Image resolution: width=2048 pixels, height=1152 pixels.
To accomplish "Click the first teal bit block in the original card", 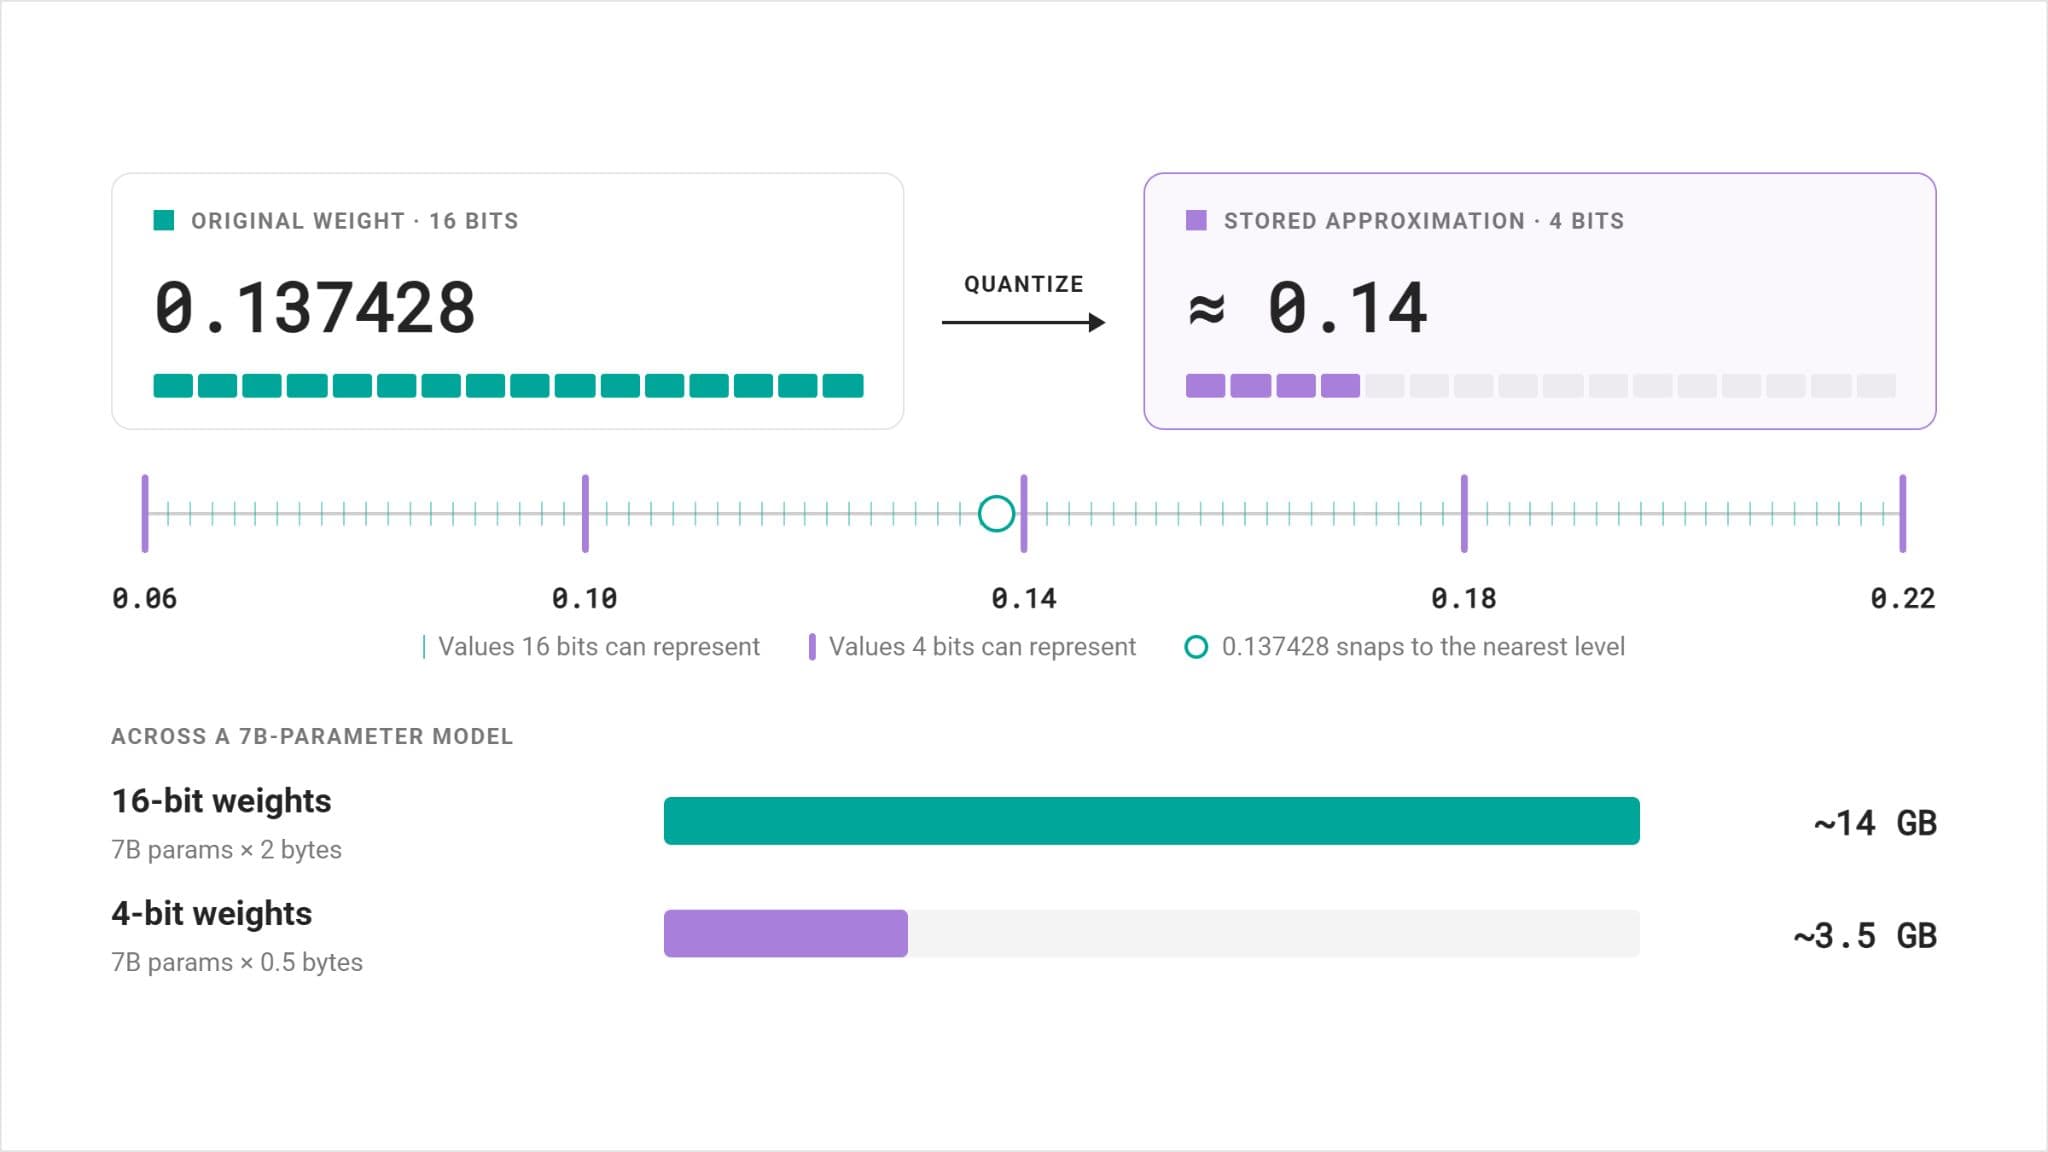I will 173,386.
